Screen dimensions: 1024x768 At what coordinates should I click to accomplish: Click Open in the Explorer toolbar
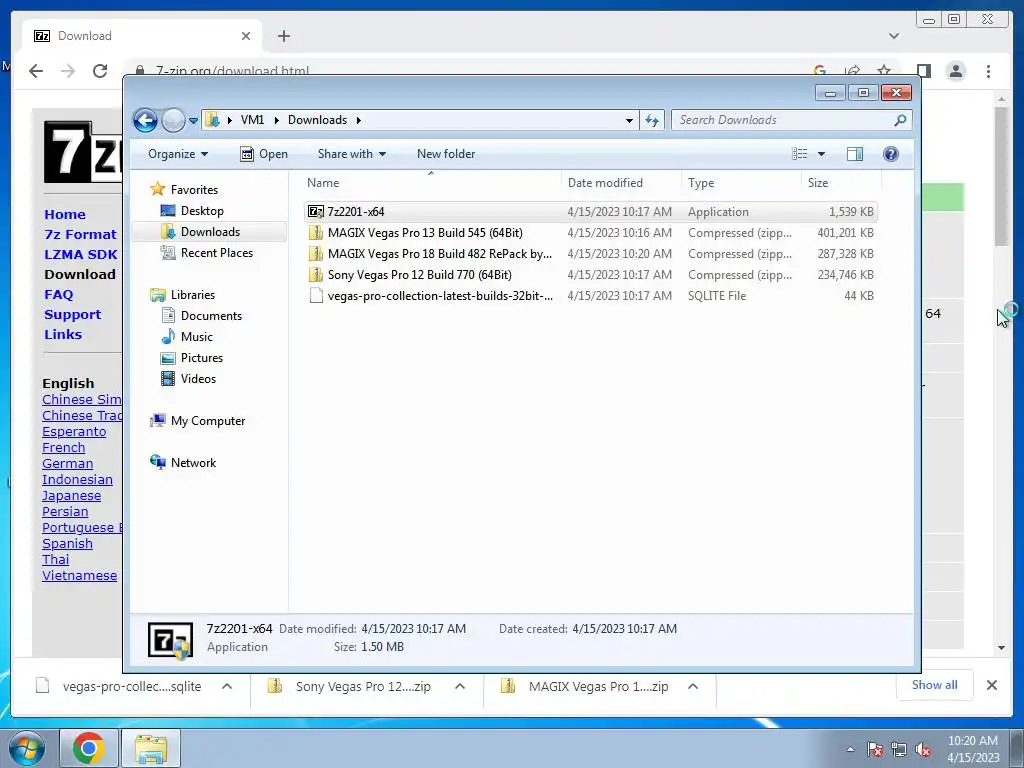coord(264,154)
